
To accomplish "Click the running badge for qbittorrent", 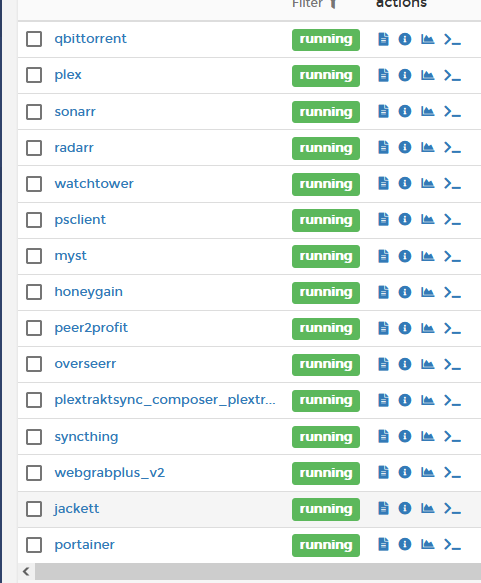I will (x=326, y=39).
